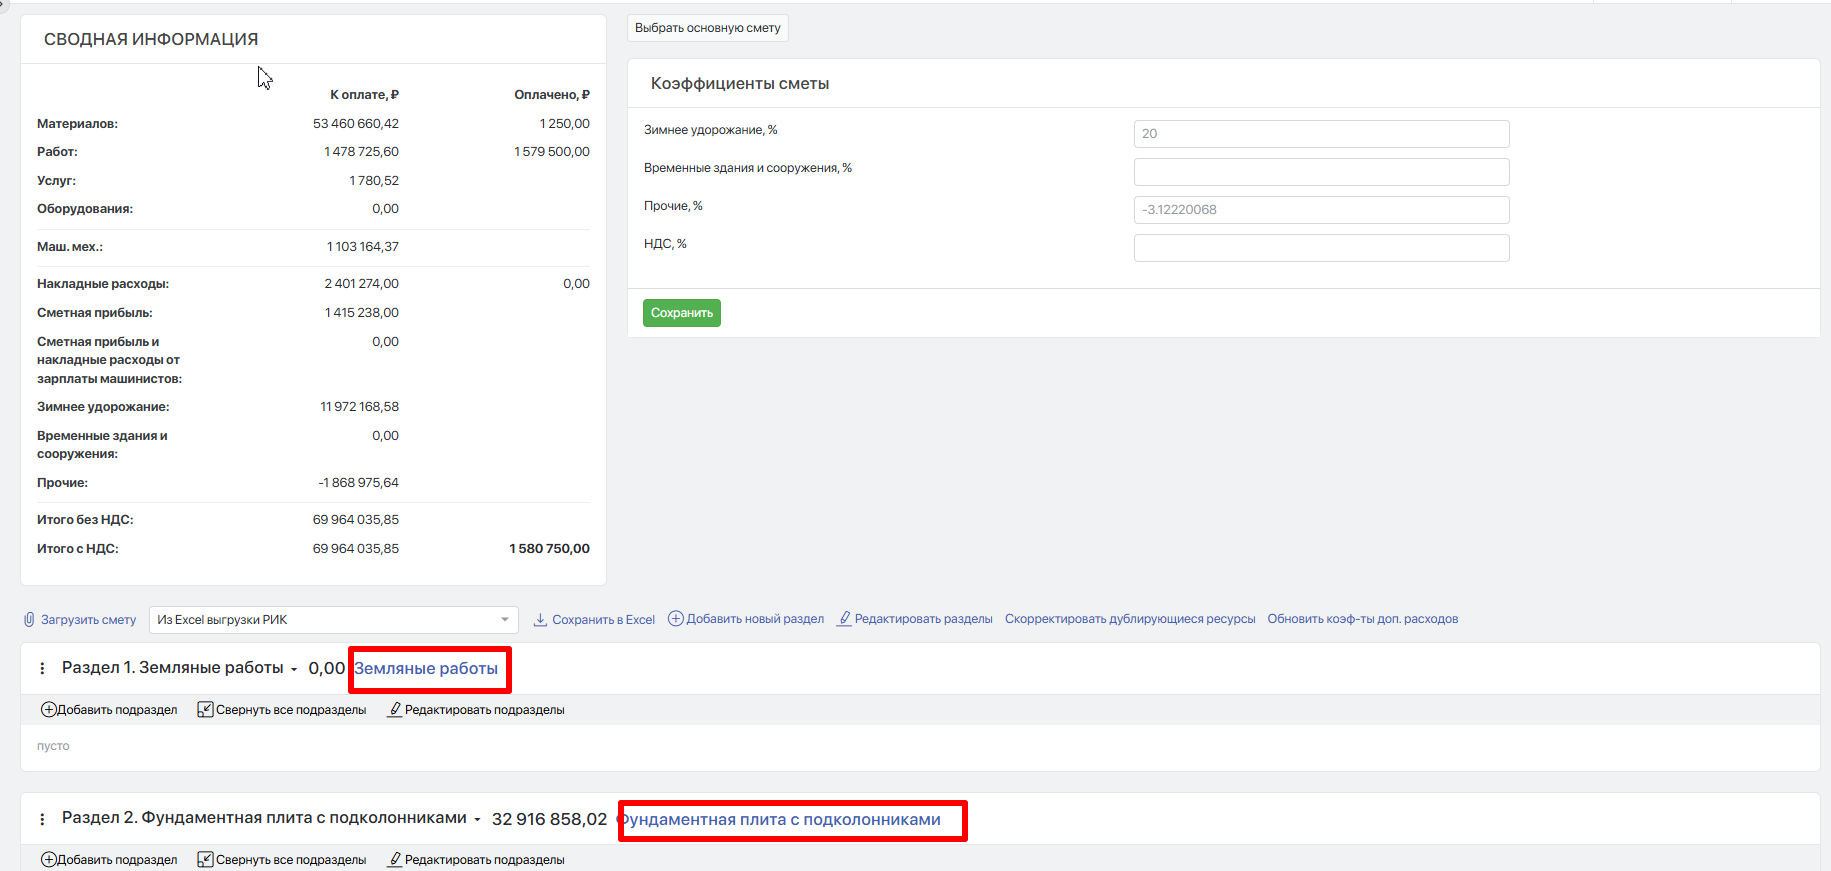Click Обновить коэф-ты доп. расходов link
Screen dimensions: 1831x871
(x=1362, y=619)
